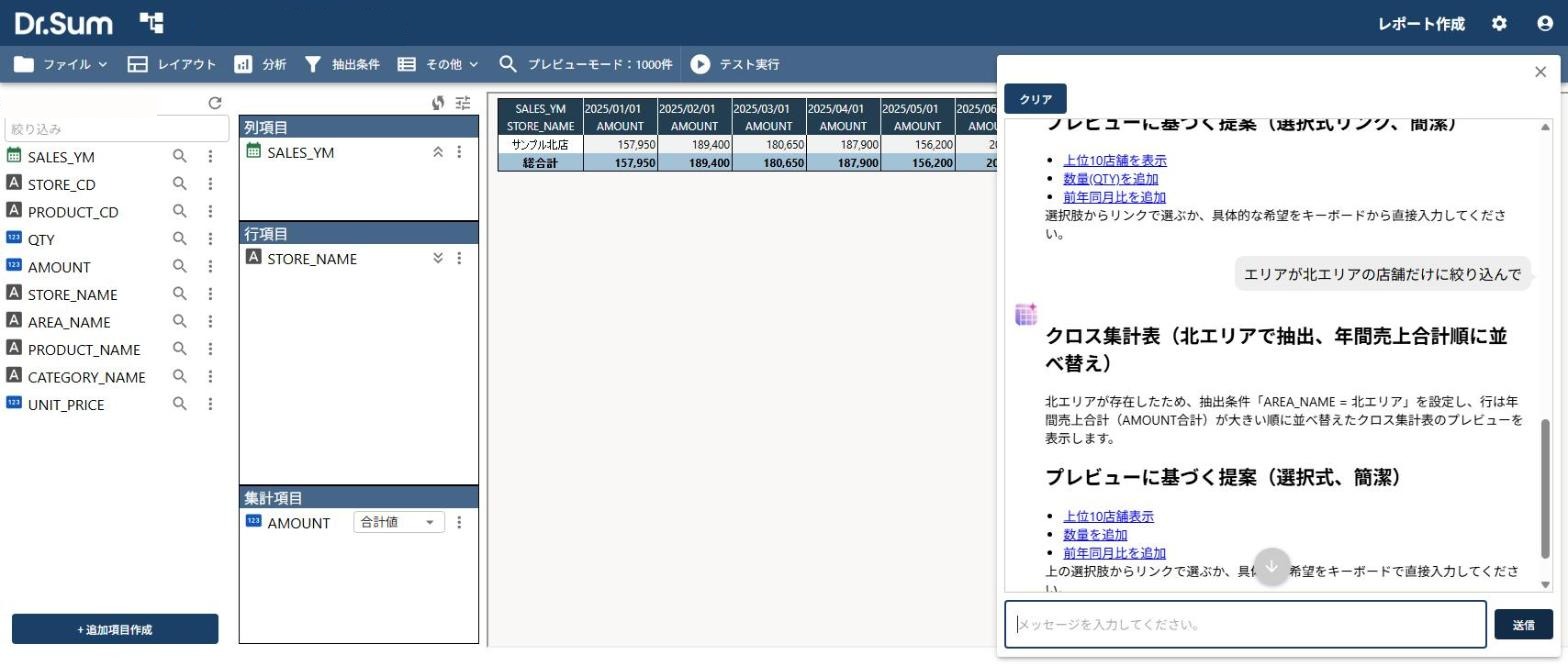
Task: Follow the 上位10店舗表示 link
Action: pos(1108,516)
